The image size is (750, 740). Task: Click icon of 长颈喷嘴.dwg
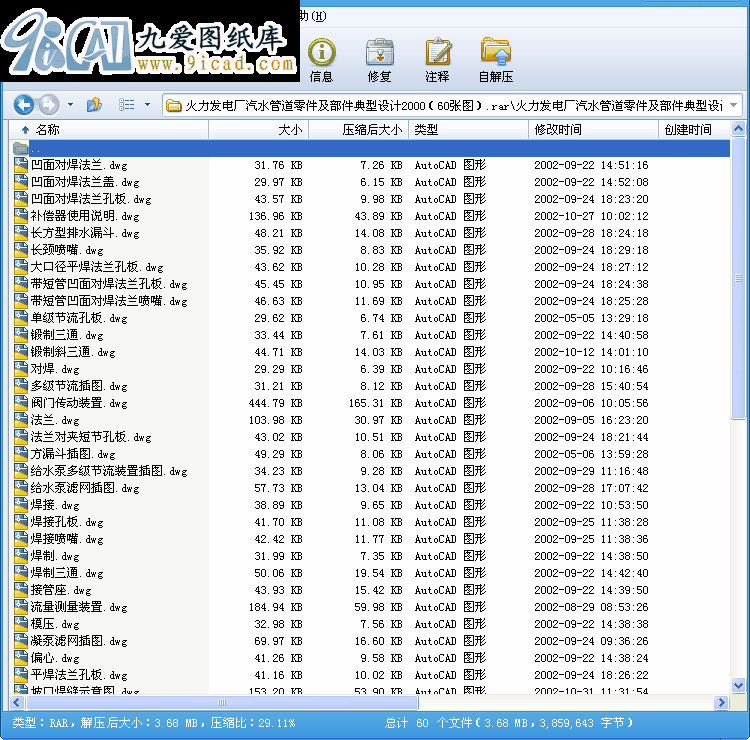(21, 250)
